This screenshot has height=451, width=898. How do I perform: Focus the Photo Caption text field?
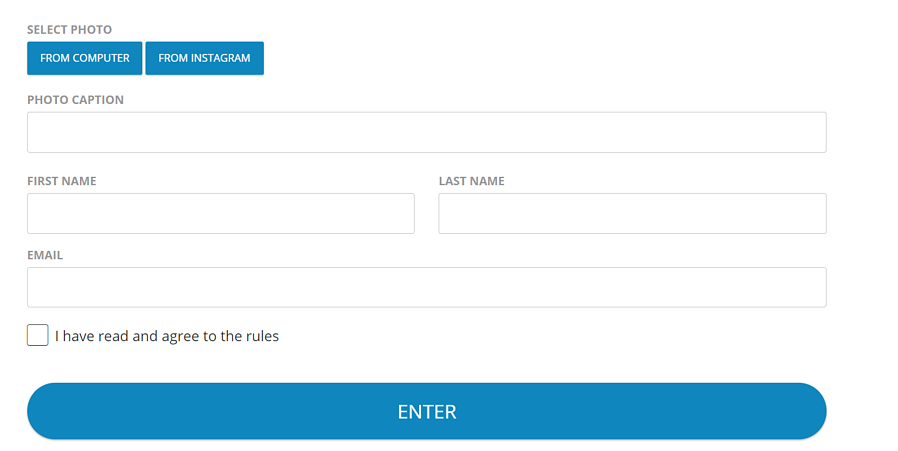click(426, 132)
